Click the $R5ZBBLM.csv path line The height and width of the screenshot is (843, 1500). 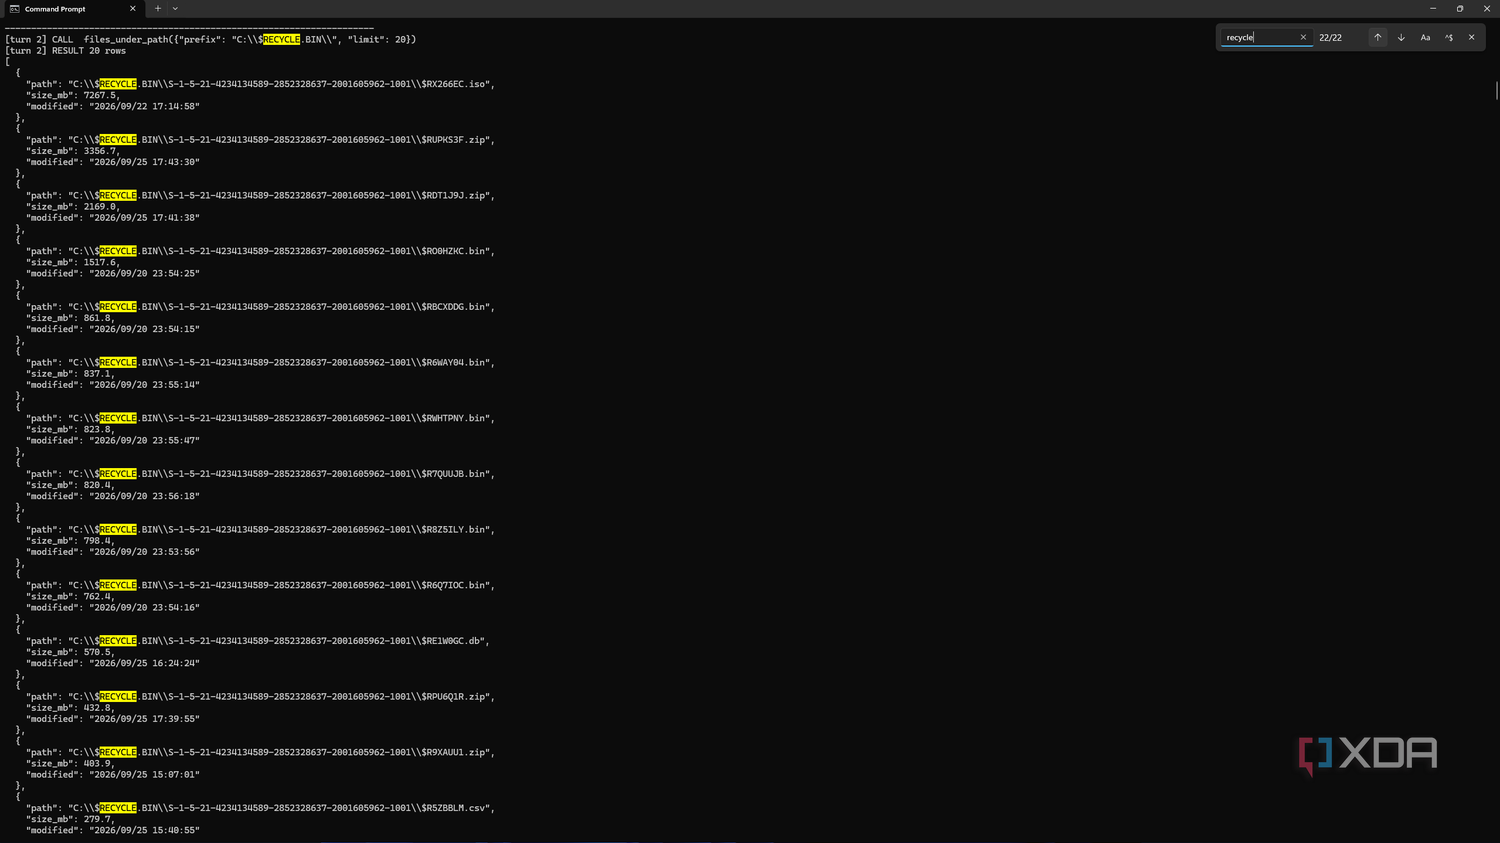(260, 808)
